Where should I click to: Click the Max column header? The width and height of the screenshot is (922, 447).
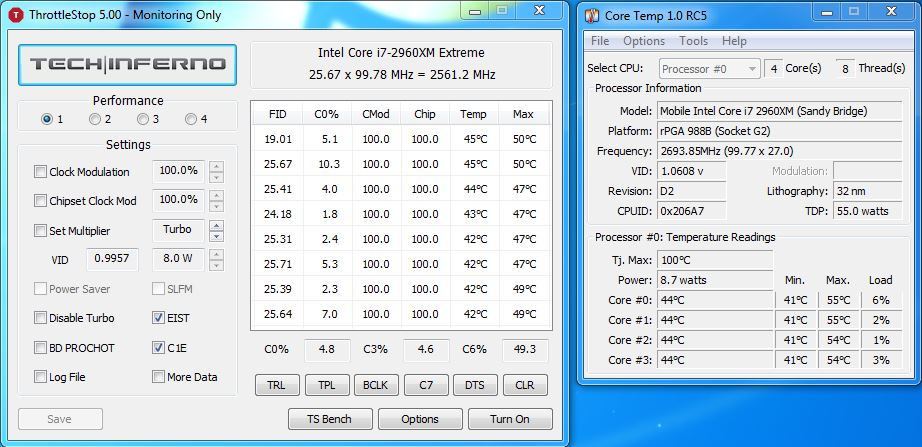click(x=523, y=114)
